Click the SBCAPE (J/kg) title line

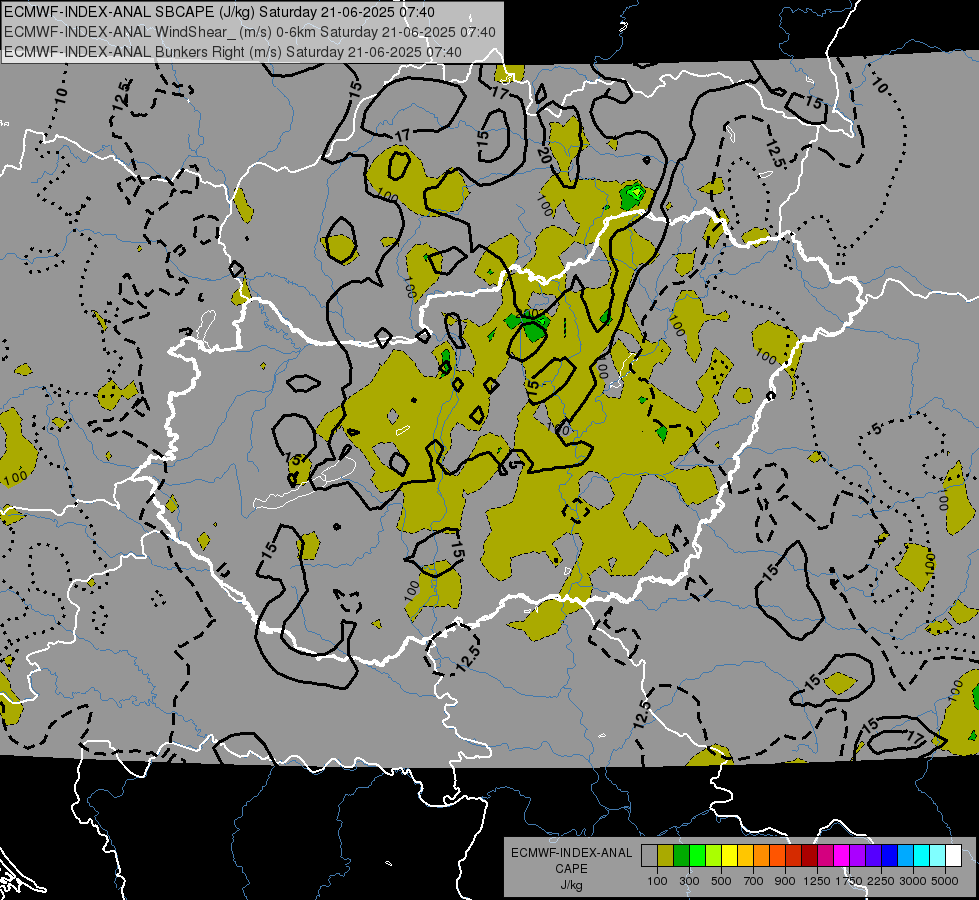pyautogui.click(x=219, y=12)
